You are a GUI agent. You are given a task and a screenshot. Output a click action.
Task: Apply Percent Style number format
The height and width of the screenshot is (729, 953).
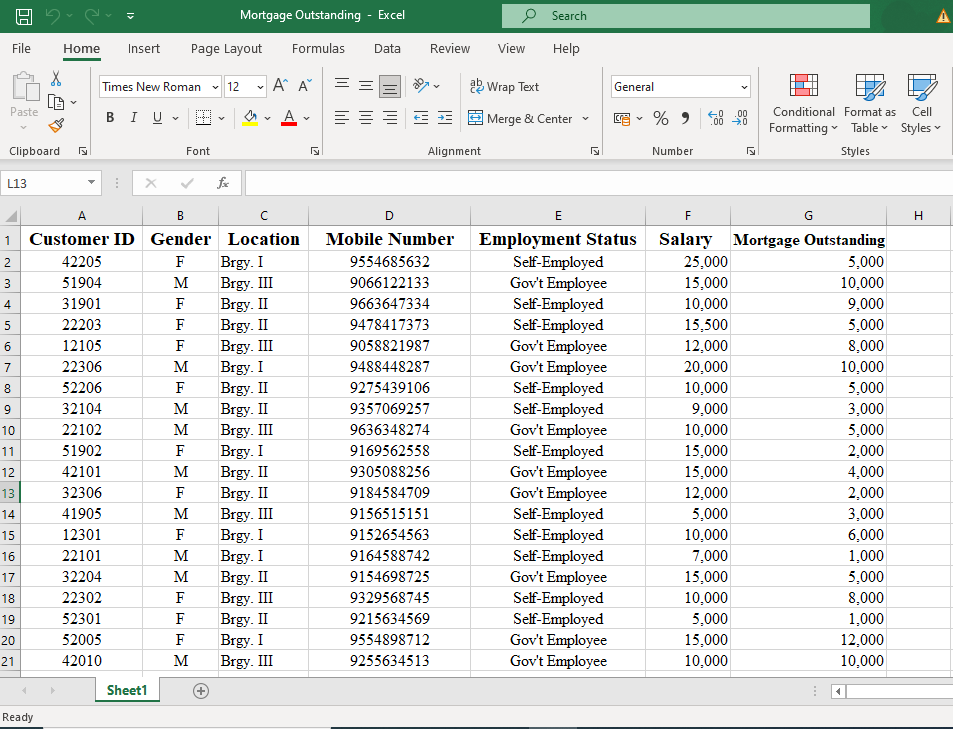click(661, 118)
